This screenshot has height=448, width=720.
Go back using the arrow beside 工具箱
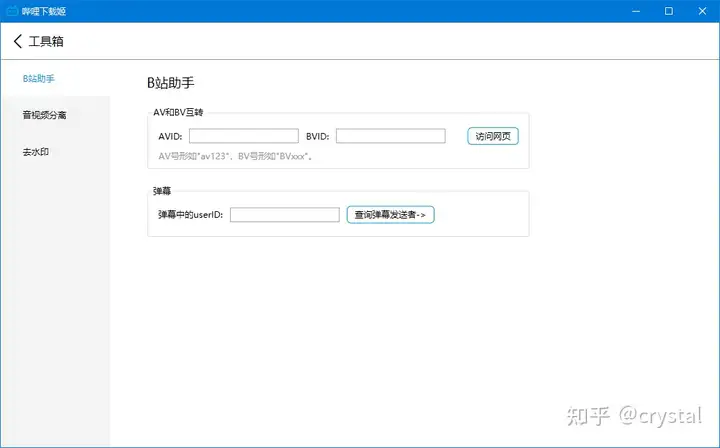point(18,41)
